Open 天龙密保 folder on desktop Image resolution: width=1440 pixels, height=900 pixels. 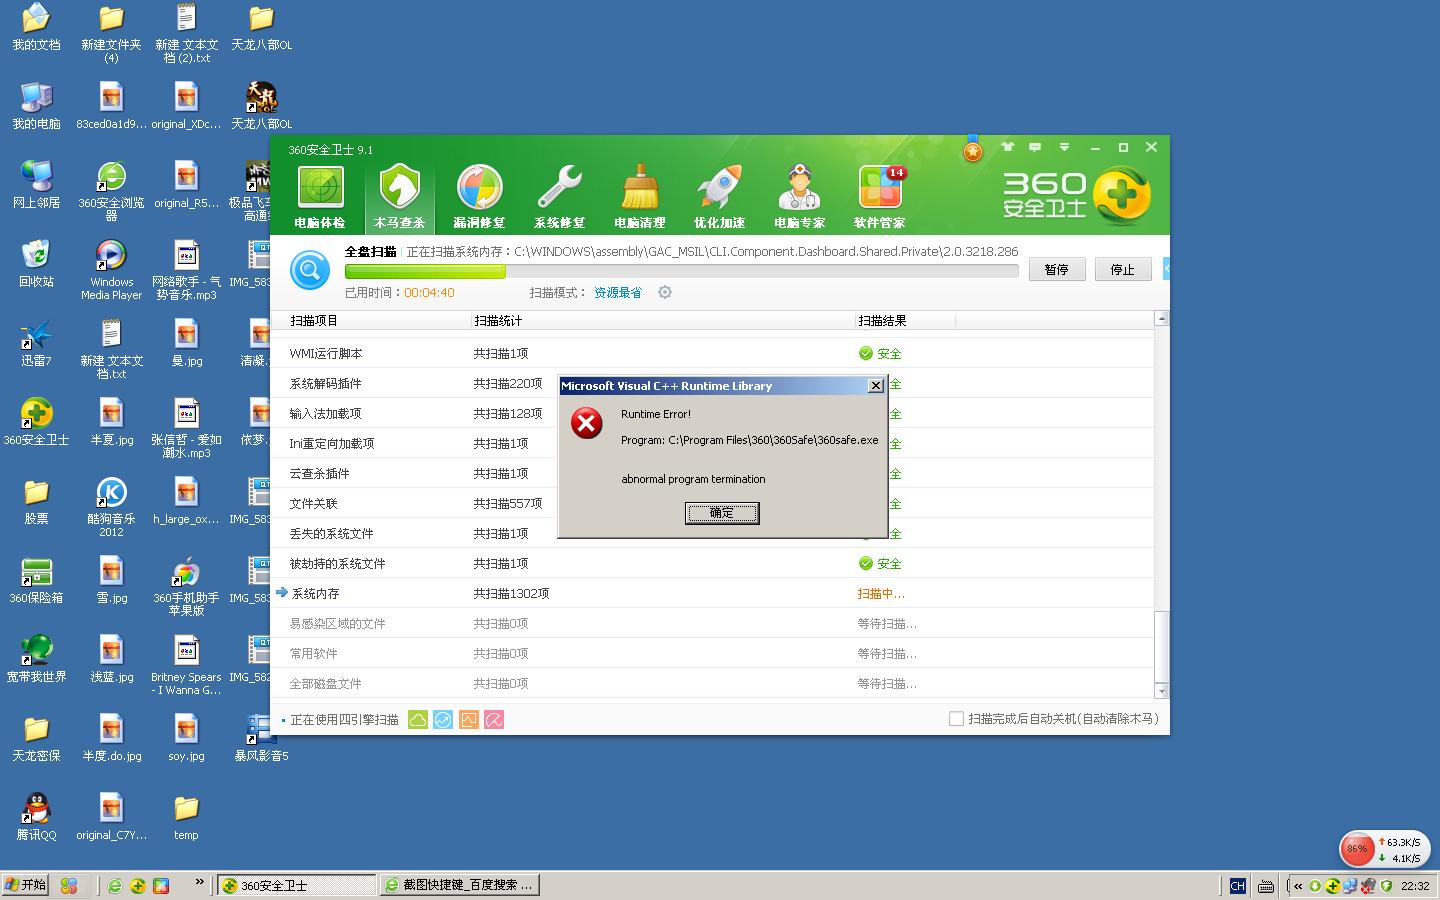point(36,737)
